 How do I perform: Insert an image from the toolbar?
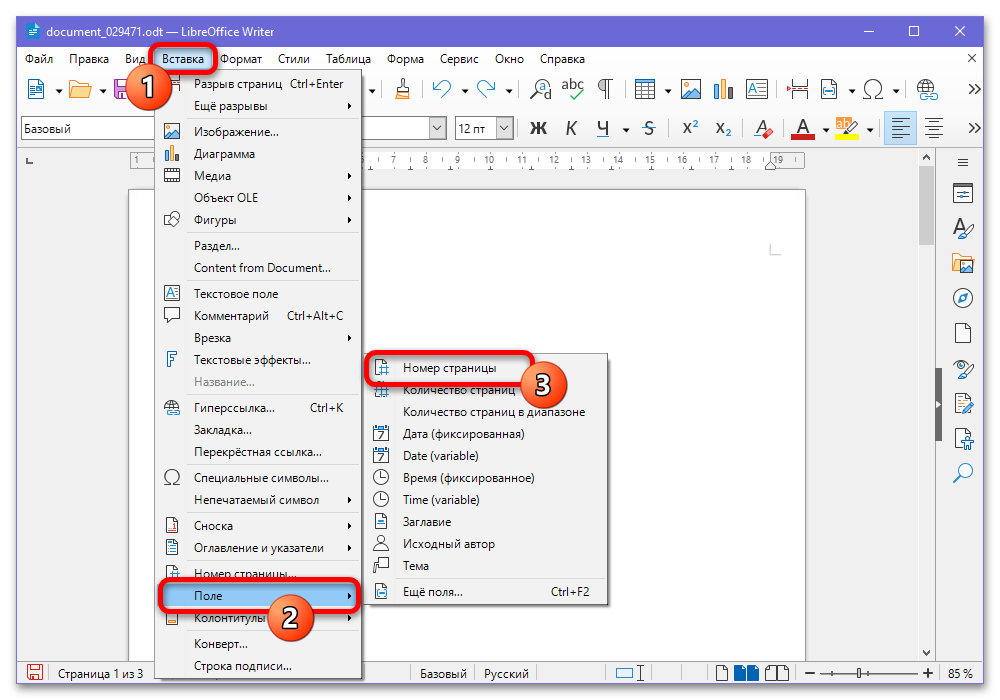691,89
